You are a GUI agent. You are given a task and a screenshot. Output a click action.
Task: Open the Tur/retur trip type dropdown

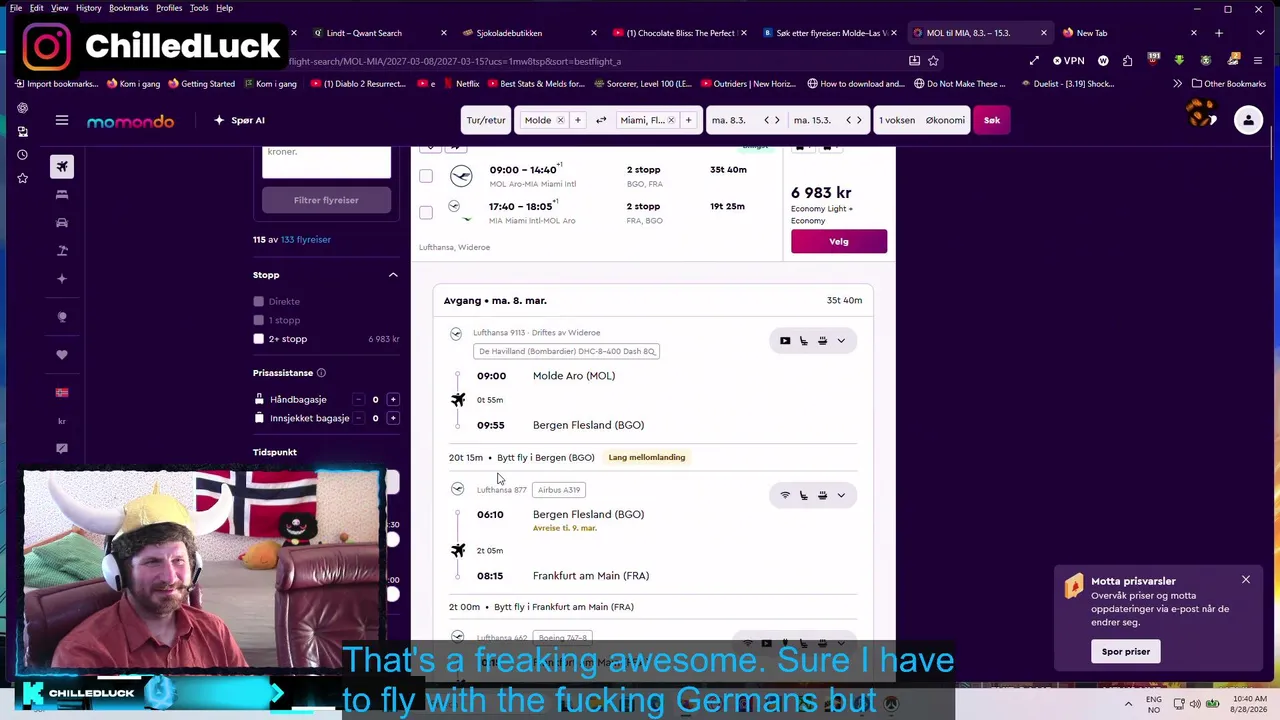pyautogui.click(x=486, y=121)
